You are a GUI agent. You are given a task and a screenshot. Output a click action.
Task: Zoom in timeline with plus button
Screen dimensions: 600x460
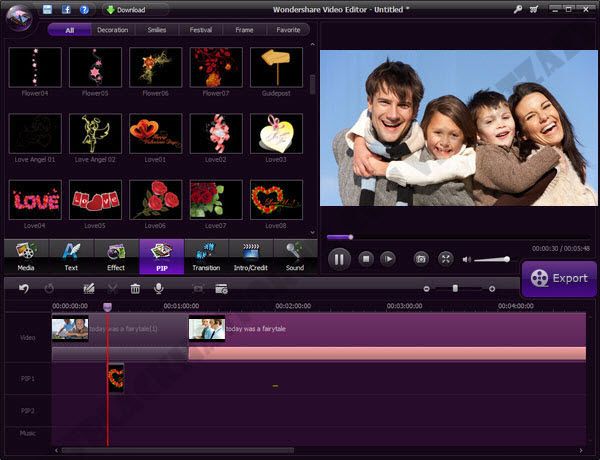pyautogui.click(x=492, y=289)
